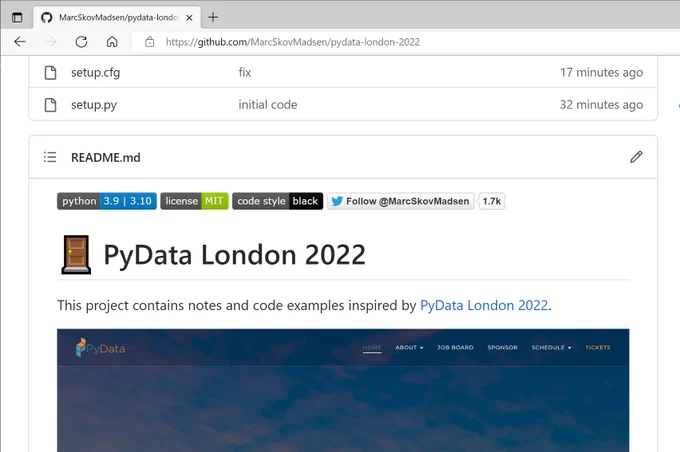Click SPONSOR in the banner image
Screen dimensions: 680x452
click(x=502, y=347)
